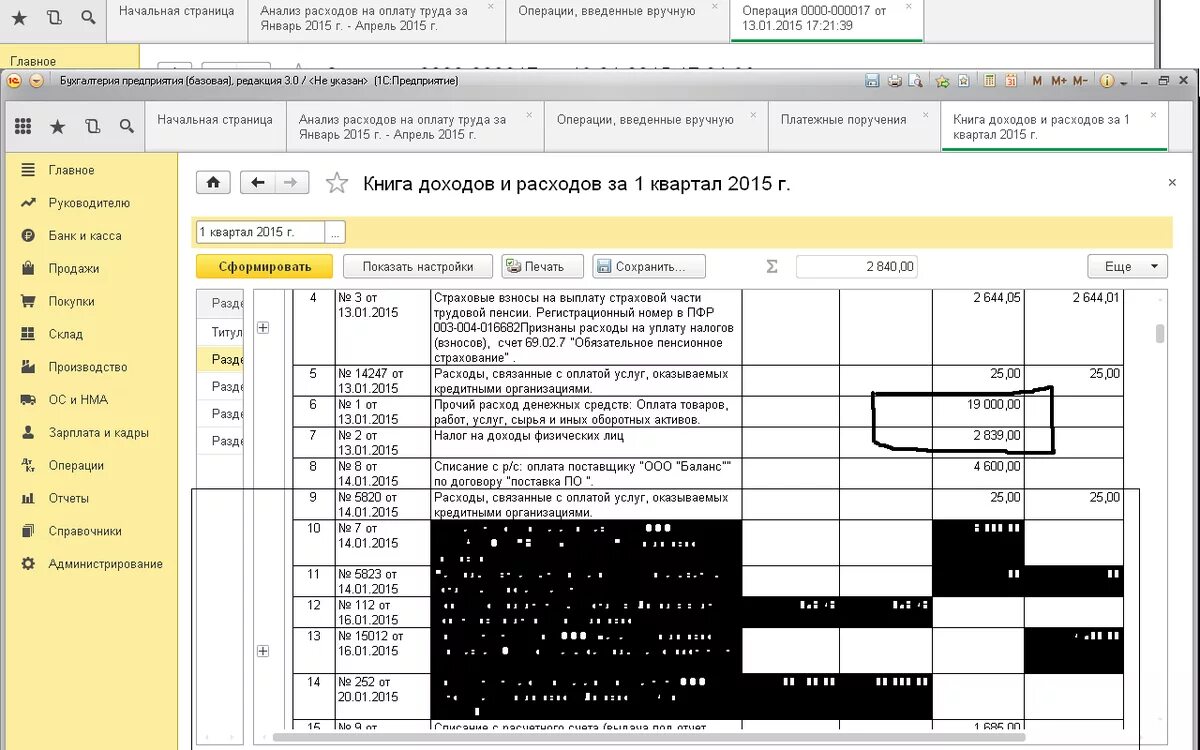Click the 1C logo in title bar
The width and height of the screenshot is (1200, 750).
coord(14,81)
